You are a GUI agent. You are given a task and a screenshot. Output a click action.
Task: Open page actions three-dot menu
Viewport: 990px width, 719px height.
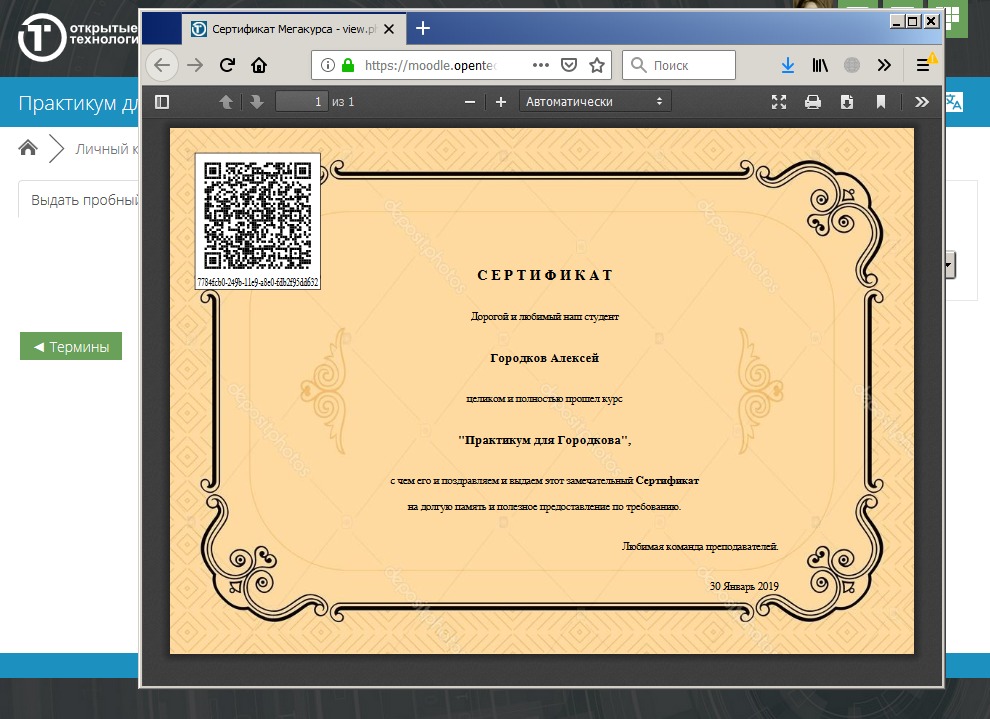pos(540,65)
